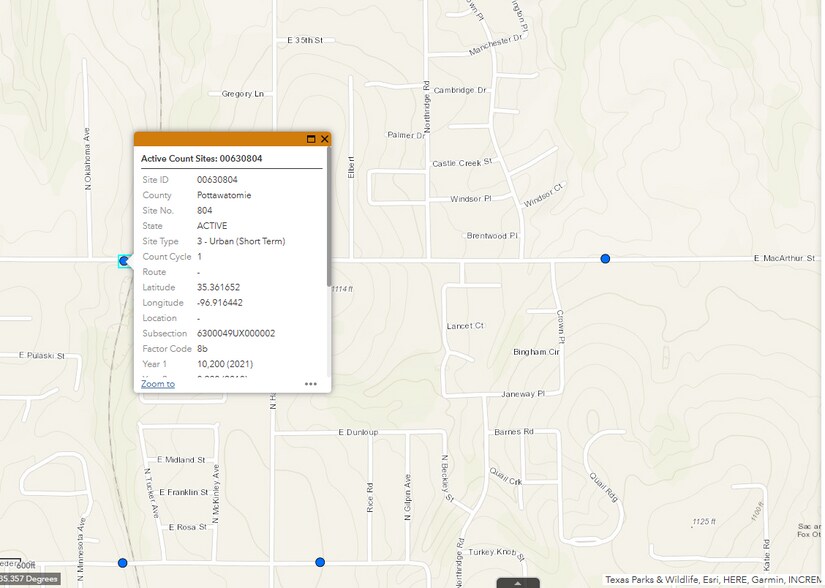Open the popup's three-dot more options menu
The width and height of the screenshot is (825, 588).
(311, 384)
